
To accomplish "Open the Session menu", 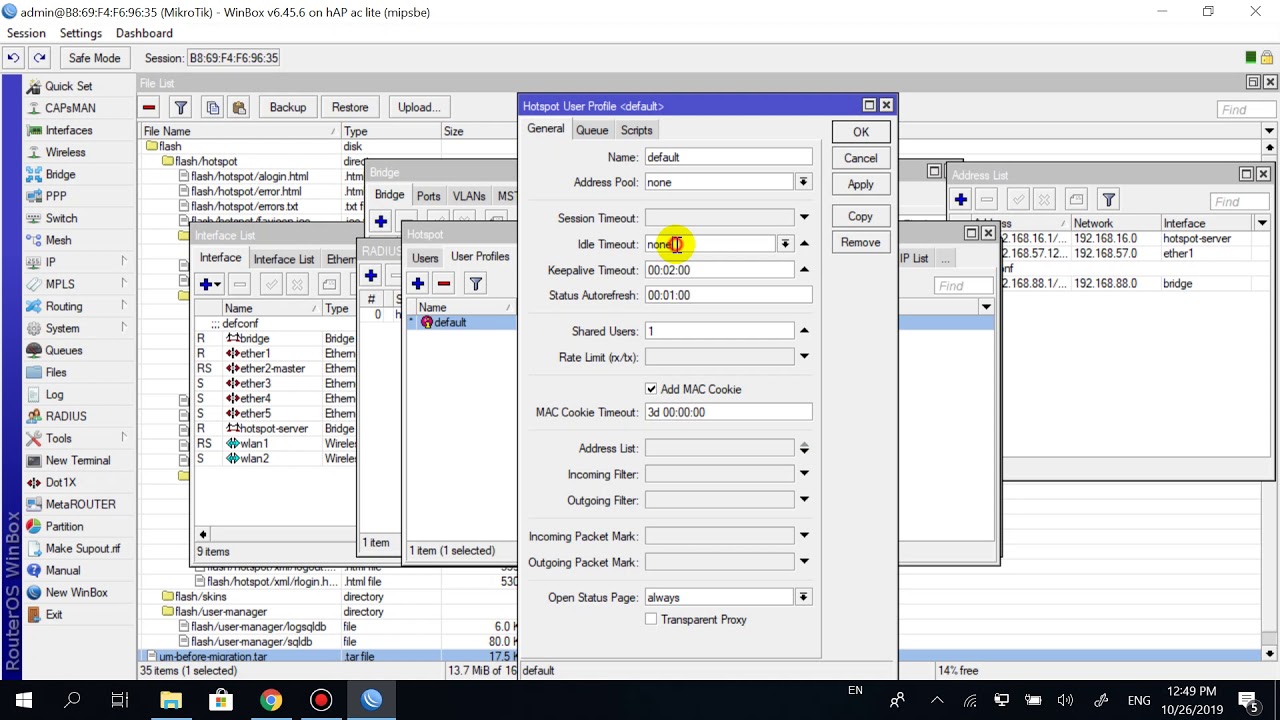I will pos(26,33).
